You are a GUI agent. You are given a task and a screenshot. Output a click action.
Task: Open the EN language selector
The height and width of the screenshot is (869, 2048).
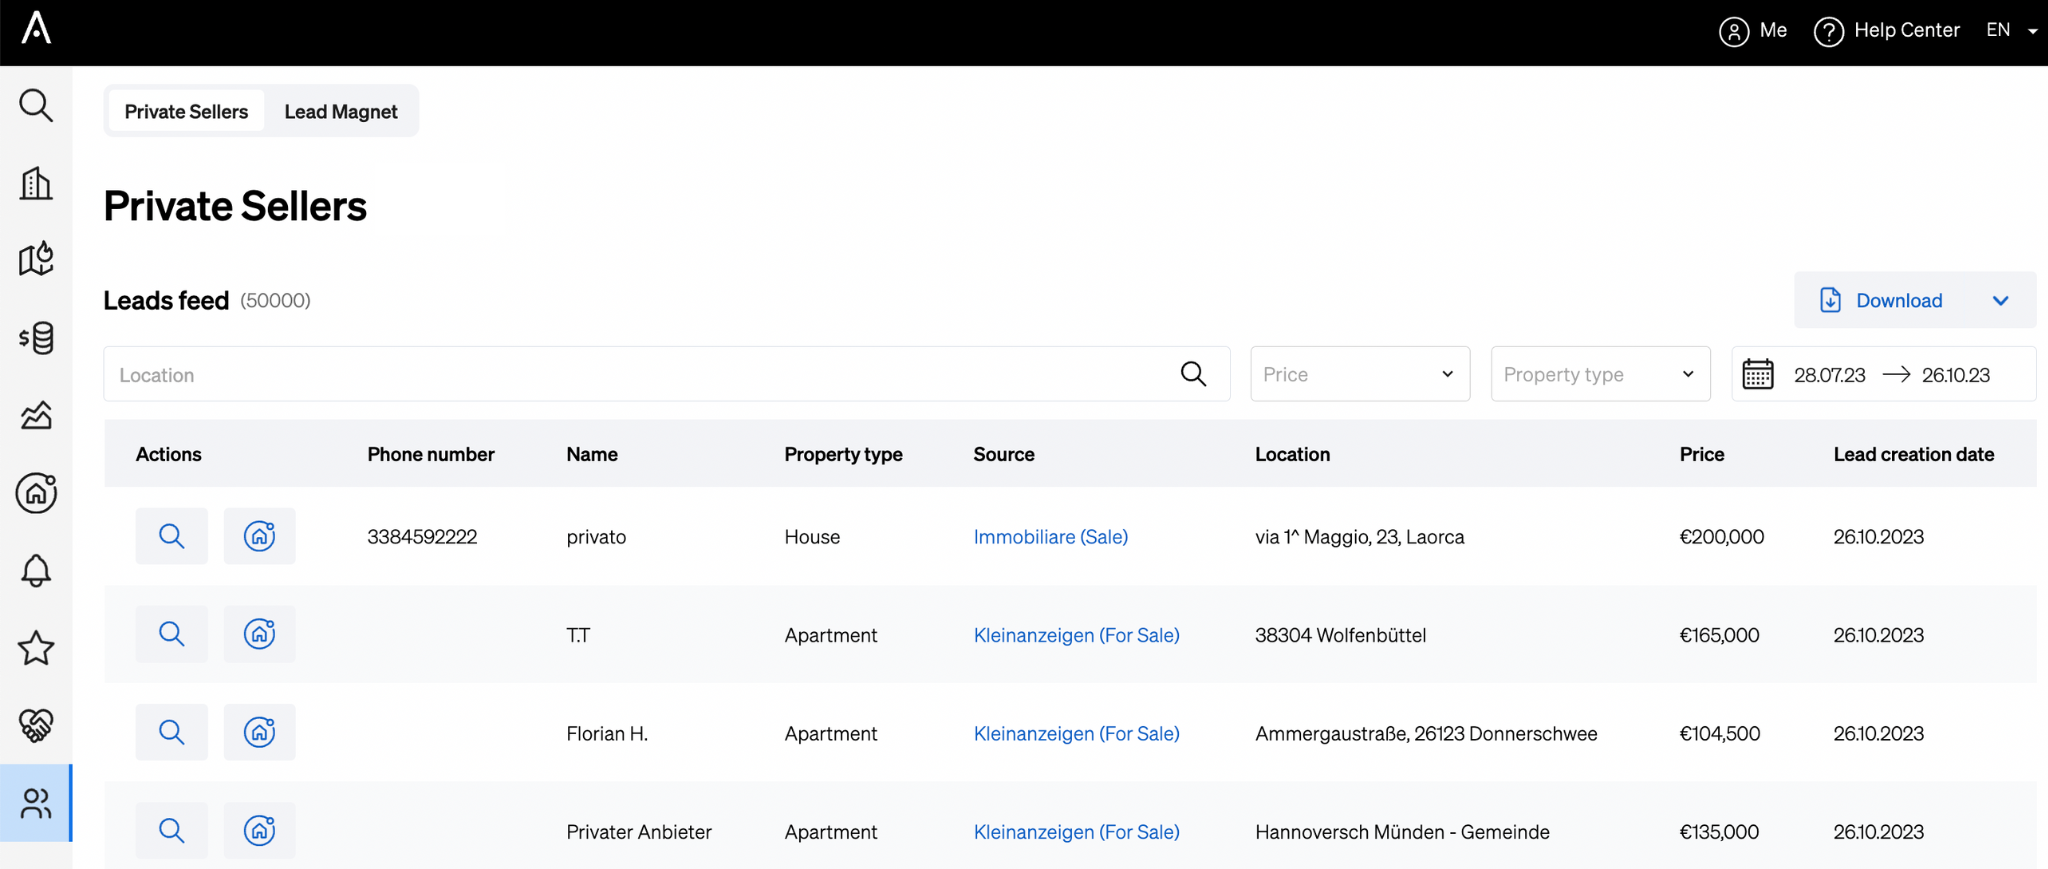point(2011,31)
